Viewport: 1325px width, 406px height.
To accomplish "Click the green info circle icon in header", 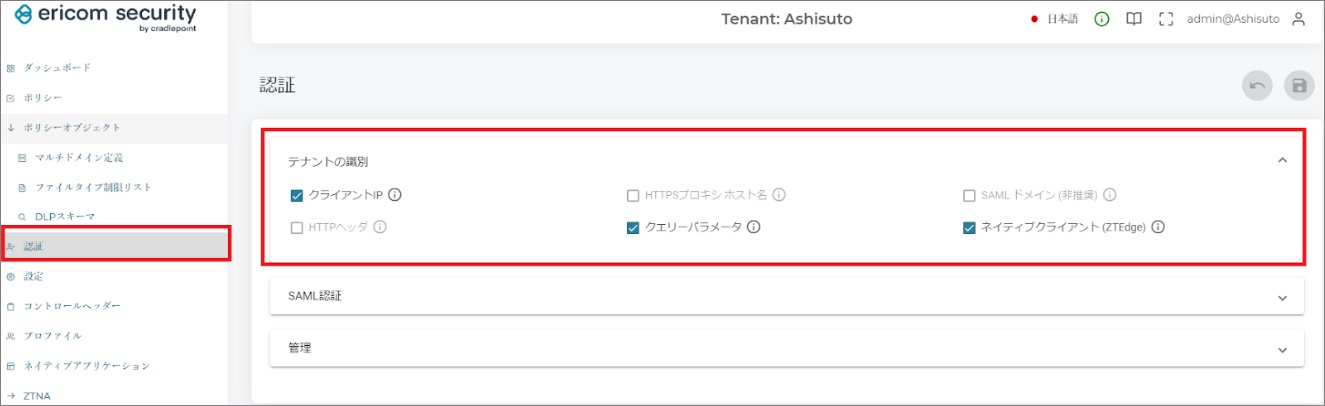I will [1102, 19].
